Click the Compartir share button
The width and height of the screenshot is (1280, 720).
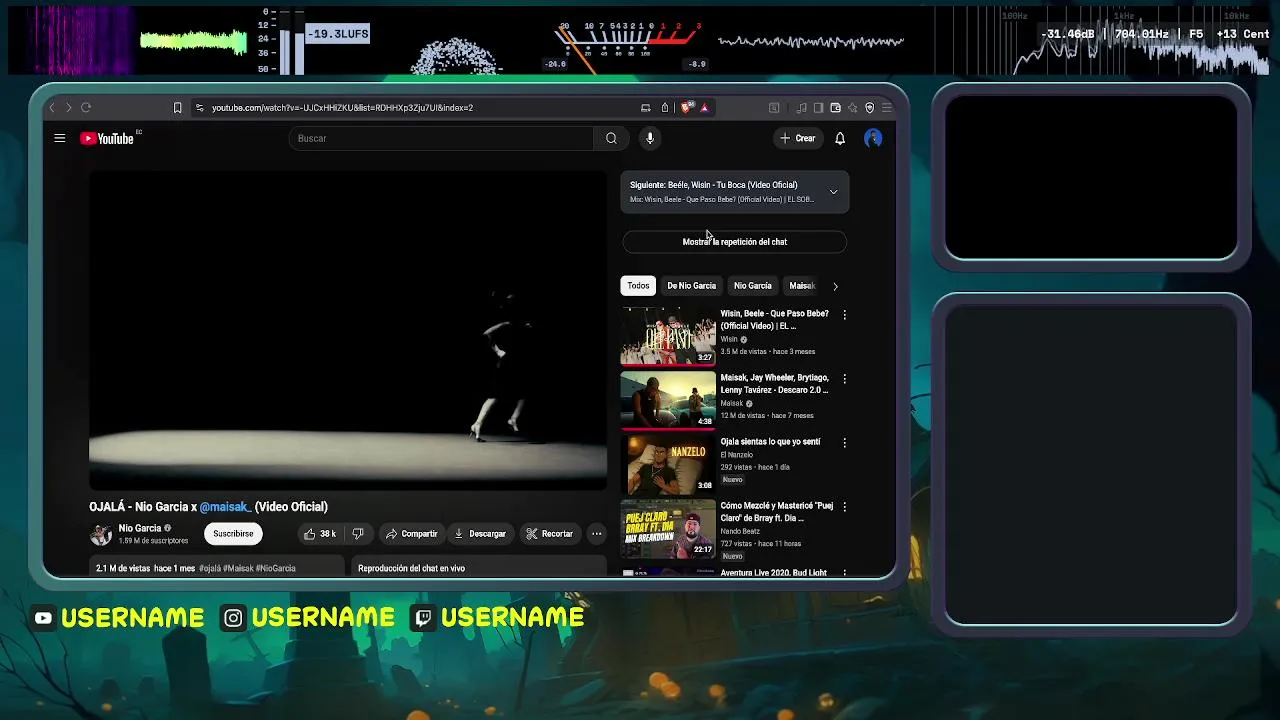coord(411,534)
